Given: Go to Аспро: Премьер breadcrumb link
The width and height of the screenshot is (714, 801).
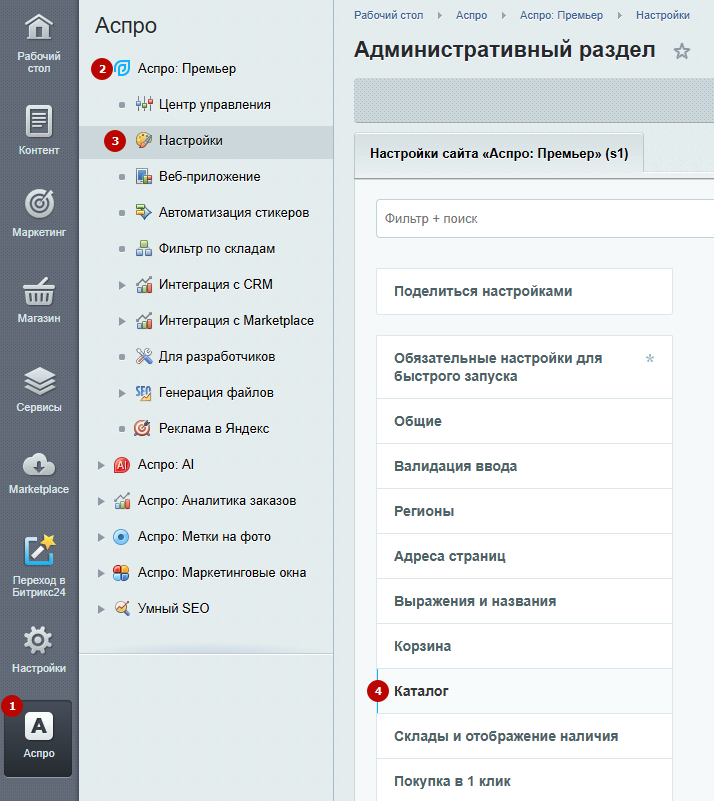Looking at the screenshot, I should 561,15.
